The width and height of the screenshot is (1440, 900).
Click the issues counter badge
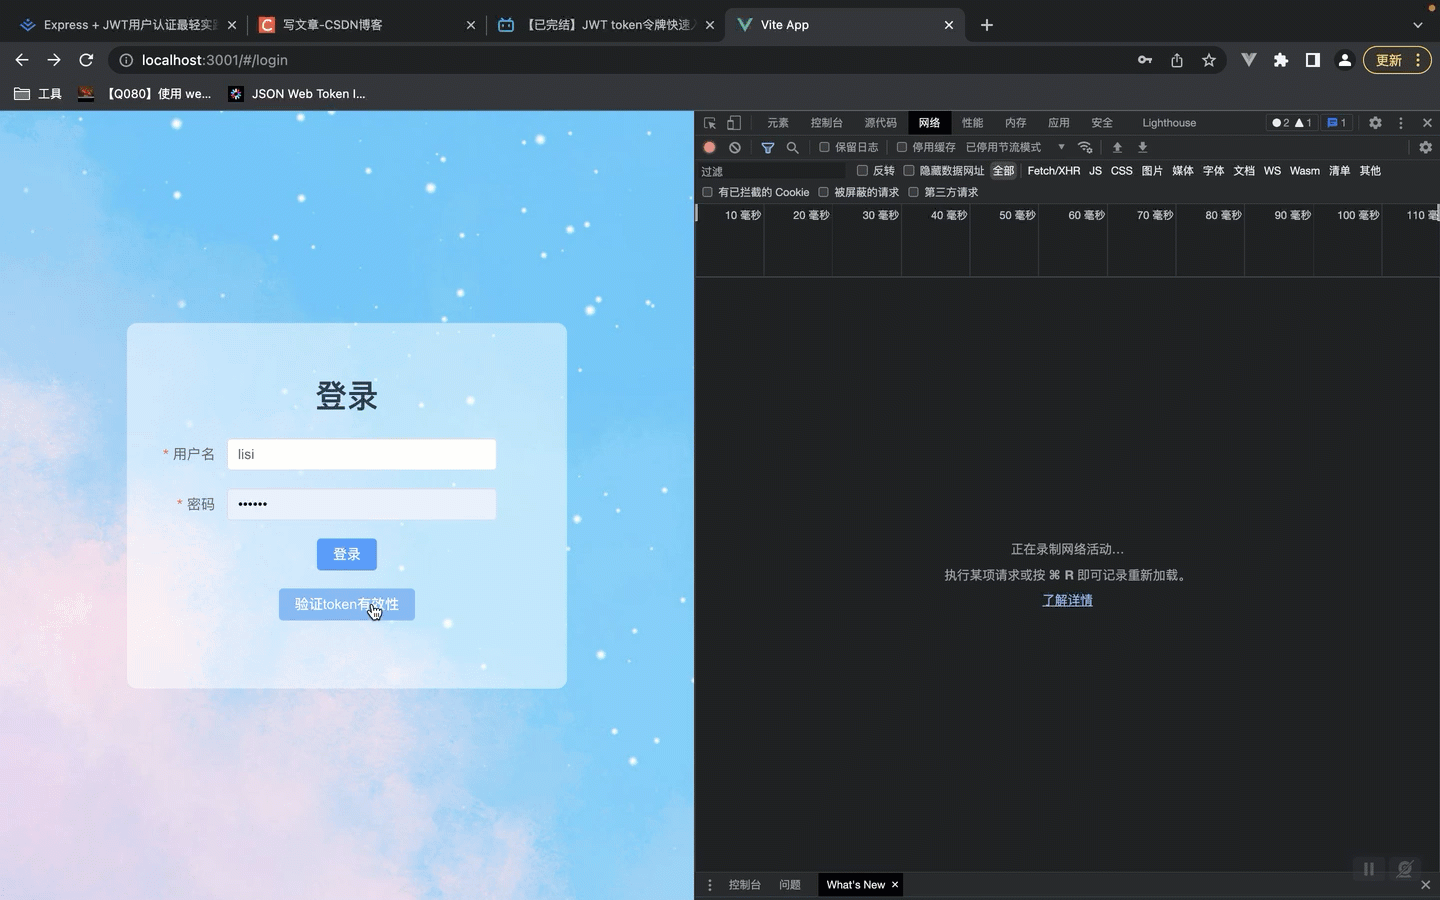[x=1336, y=123]
